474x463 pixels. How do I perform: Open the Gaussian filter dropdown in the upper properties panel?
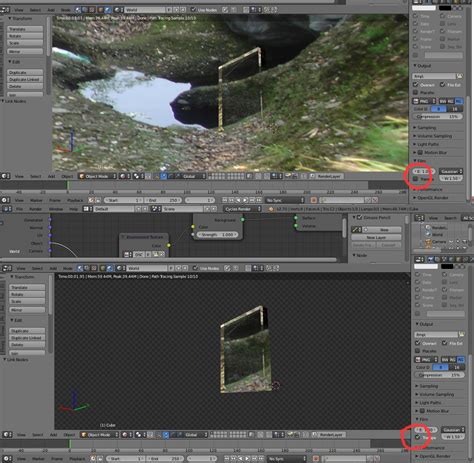pyautogui.click(x=451, y=171)
